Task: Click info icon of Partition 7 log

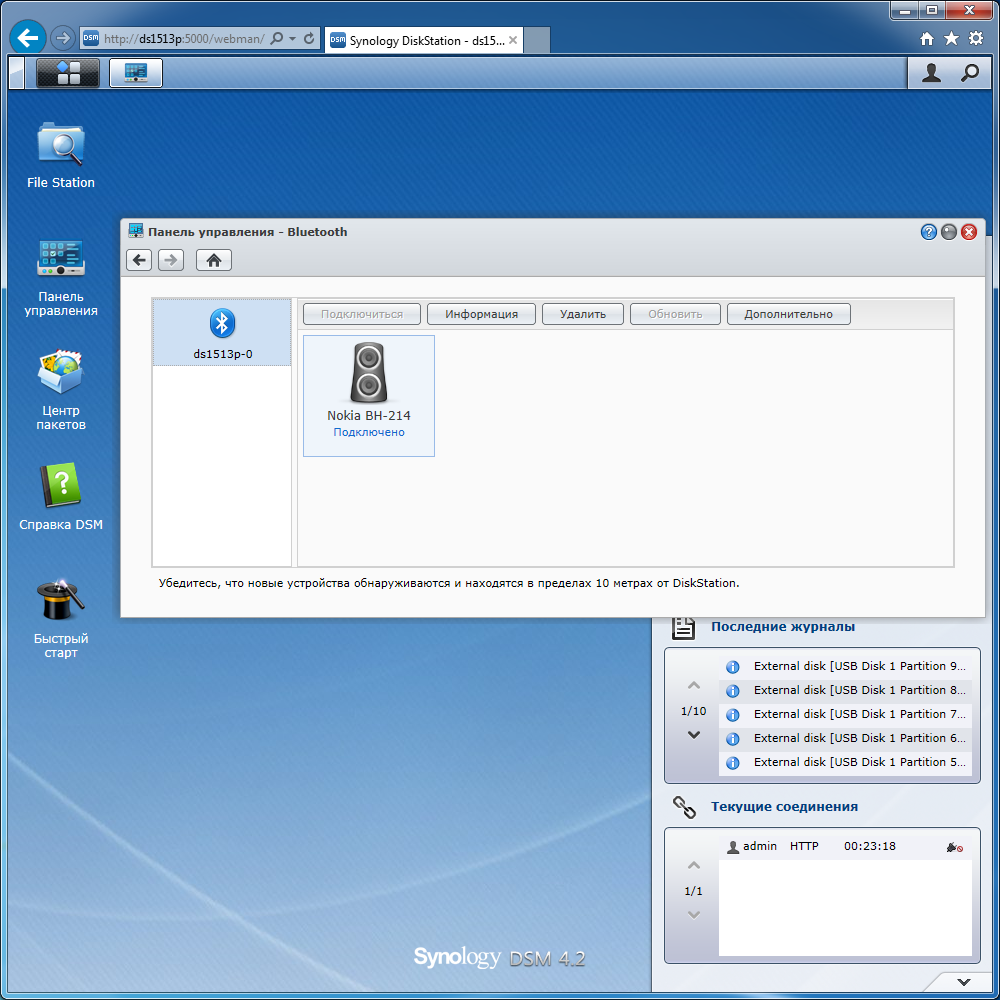Action: (x=733, y=715)
